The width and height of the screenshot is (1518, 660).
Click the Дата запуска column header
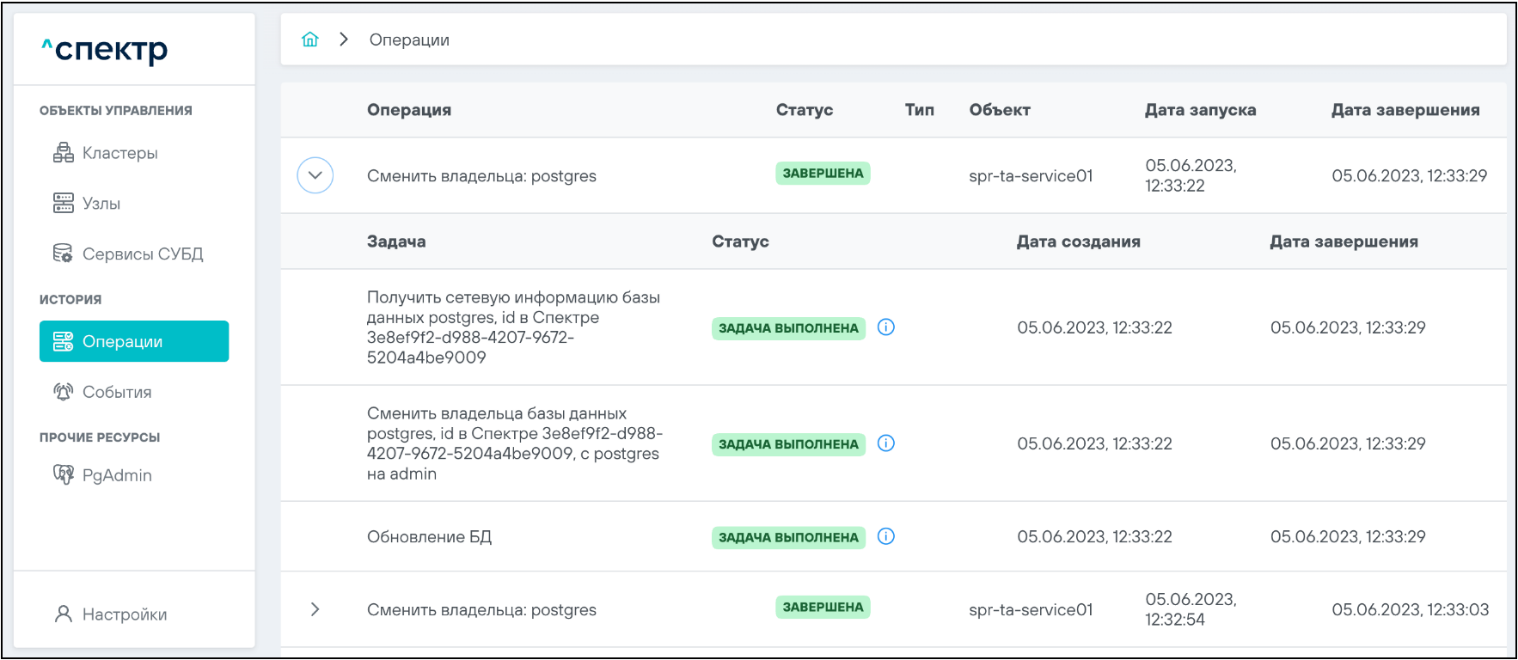pyautogui.click(x=1200, y=110)
